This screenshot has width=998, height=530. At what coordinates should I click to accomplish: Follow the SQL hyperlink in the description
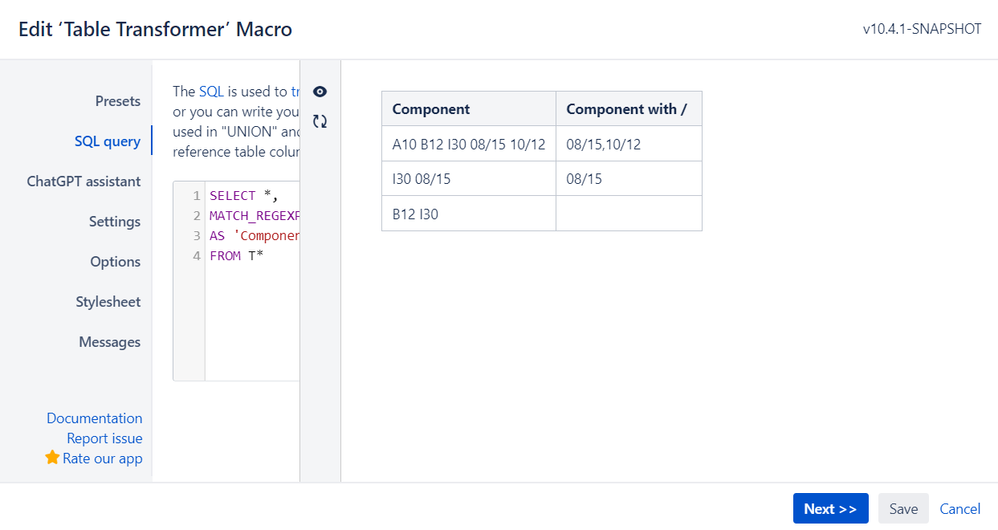211,91
